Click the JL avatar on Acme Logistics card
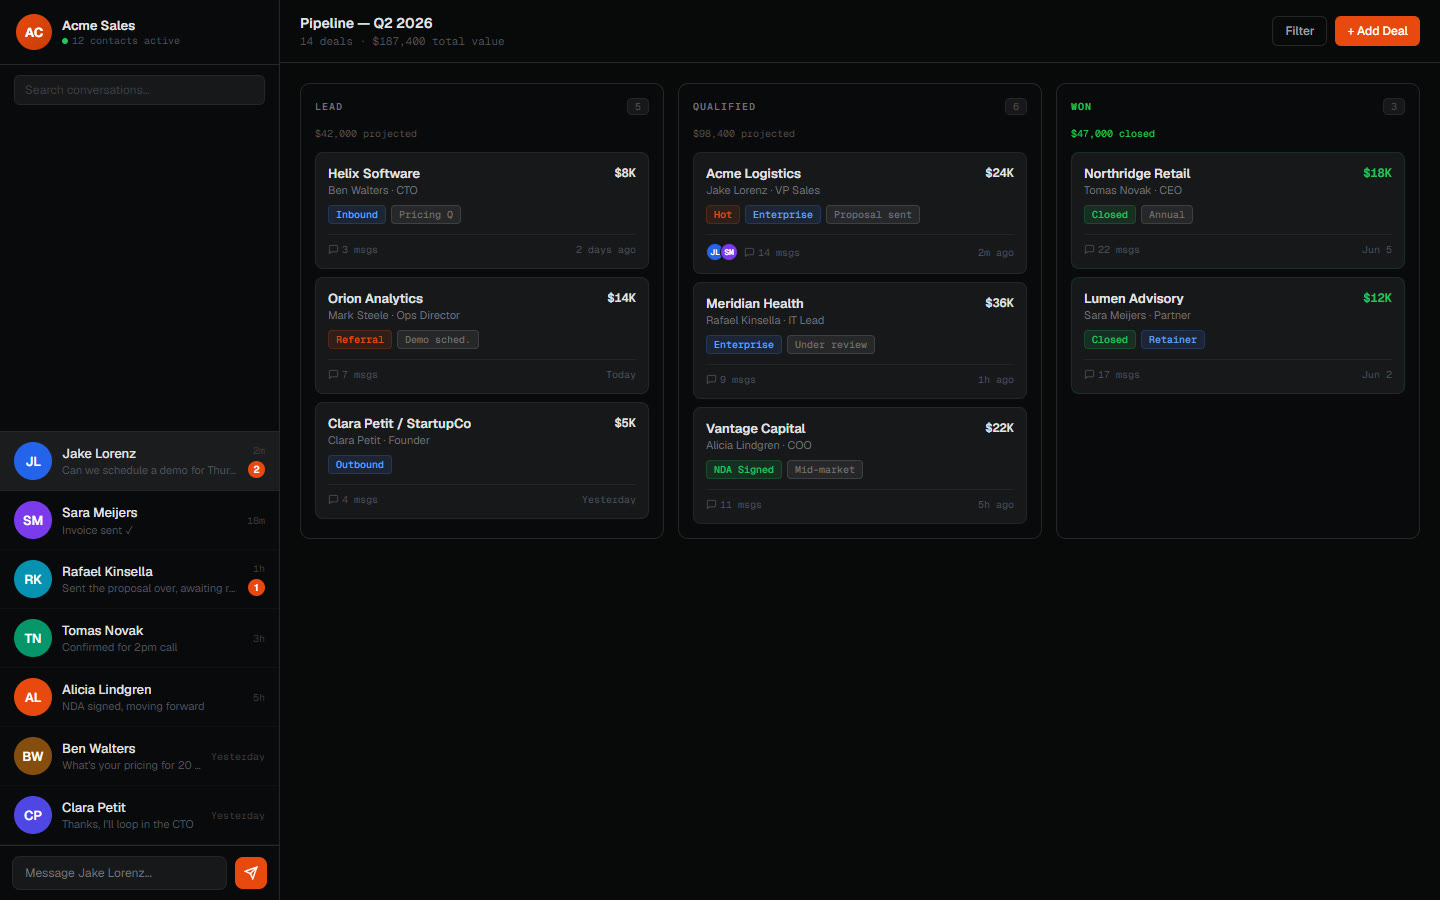Screen dimensions: 1440x900 tap(714, 252)
